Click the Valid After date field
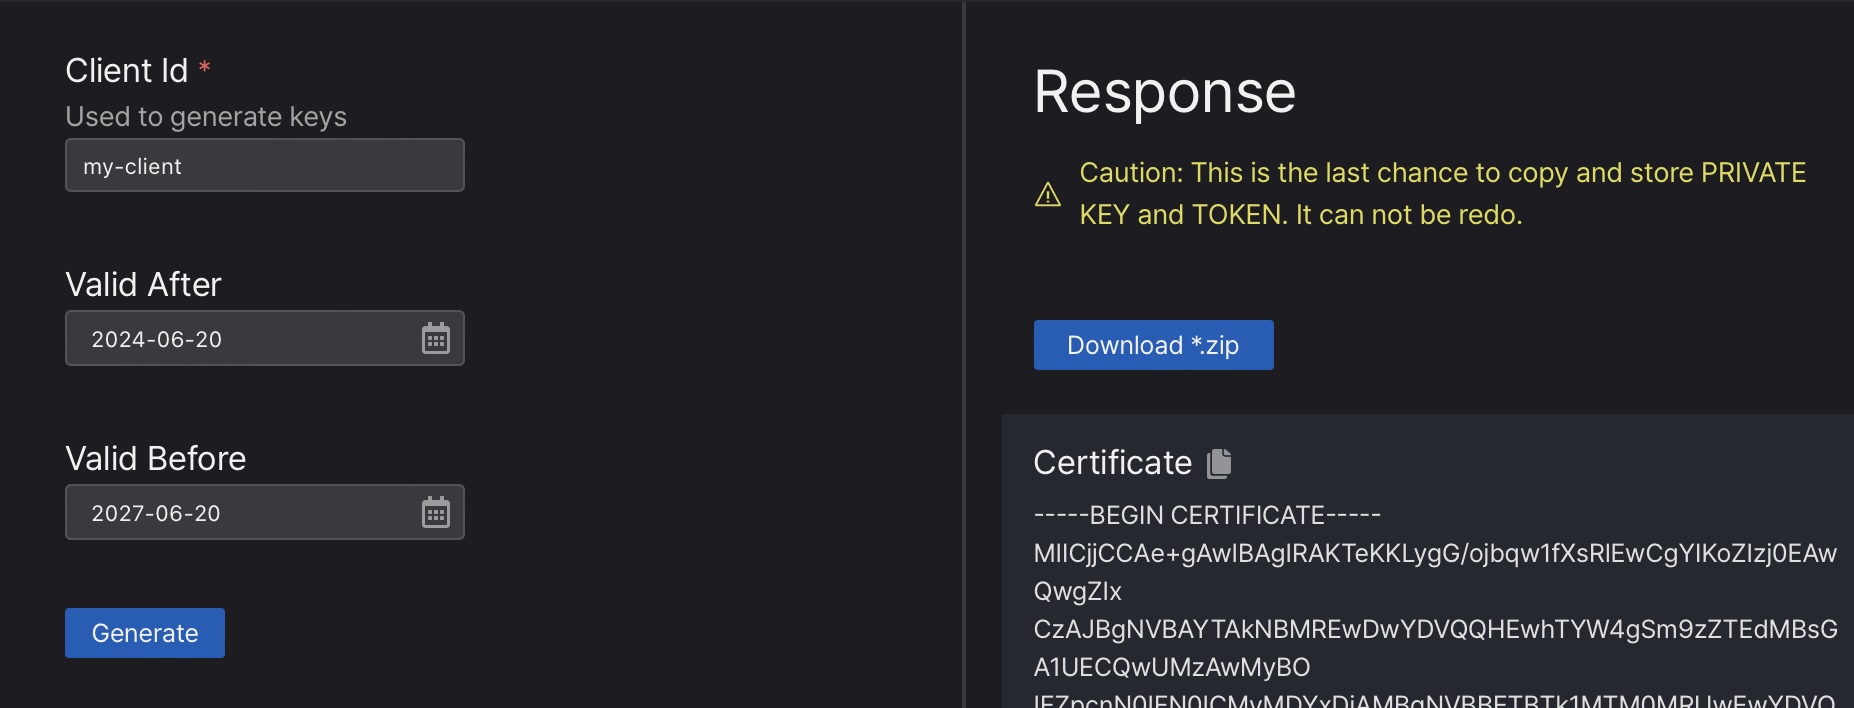The width and height of the screenshot is (1854, 708). [240, 339]
